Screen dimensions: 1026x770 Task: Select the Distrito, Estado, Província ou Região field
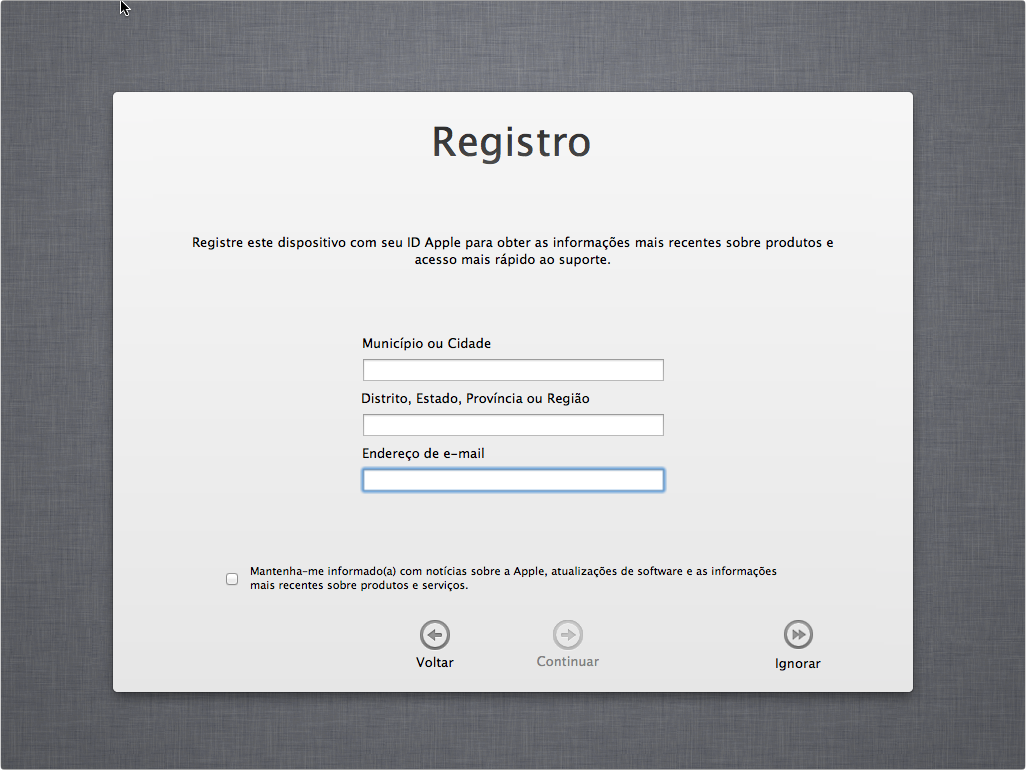[513, 426]
